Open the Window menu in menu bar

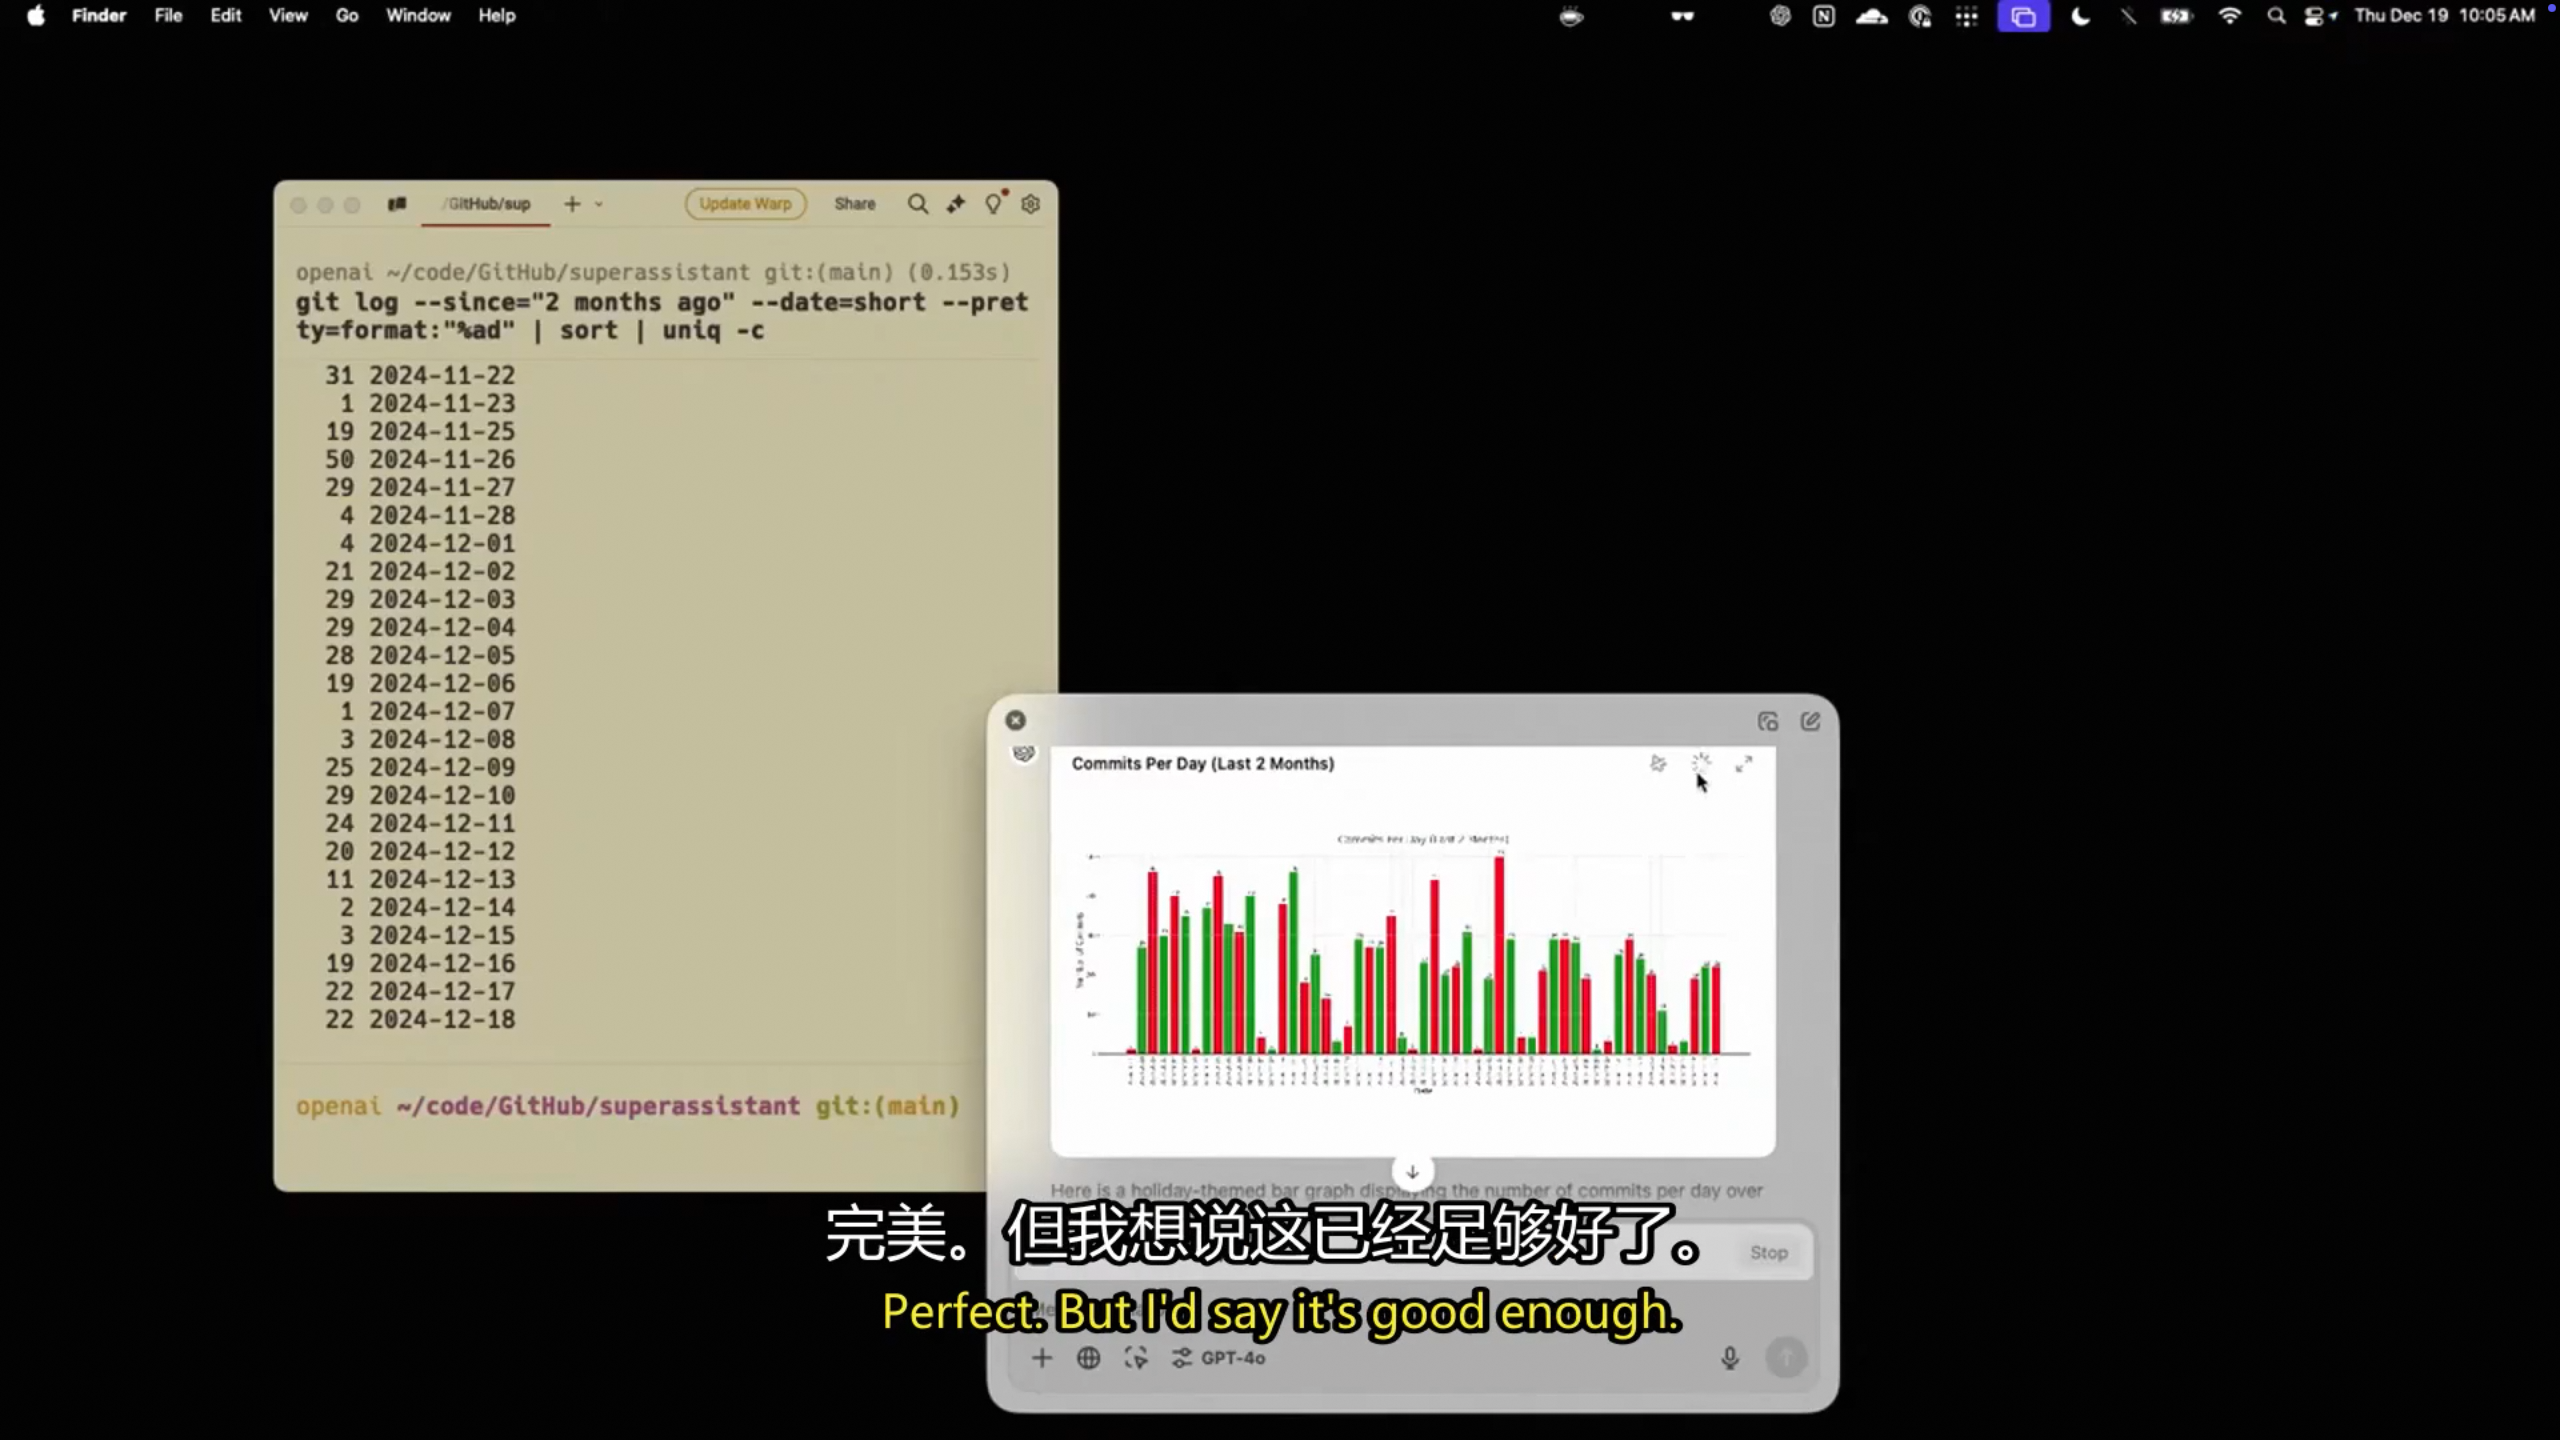[x=418, y=16]
